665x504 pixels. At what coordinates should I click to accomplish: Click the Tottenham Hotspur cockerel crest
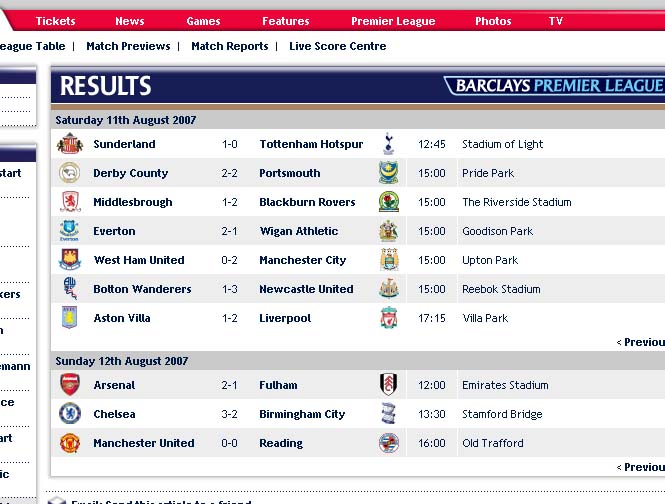coord(388,143)
